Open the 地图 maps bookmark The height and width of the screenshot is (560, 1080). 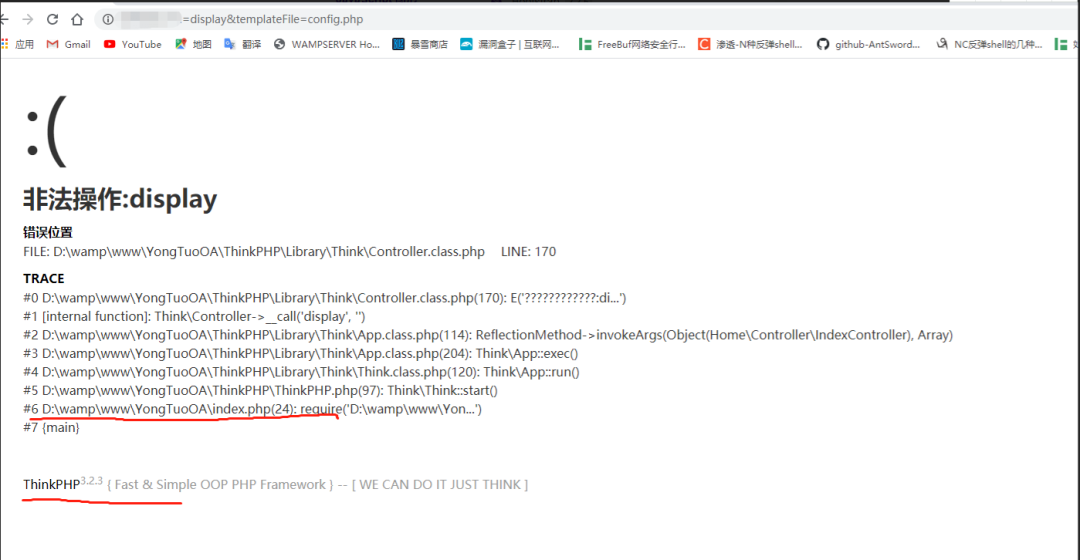tap(193, 44)
